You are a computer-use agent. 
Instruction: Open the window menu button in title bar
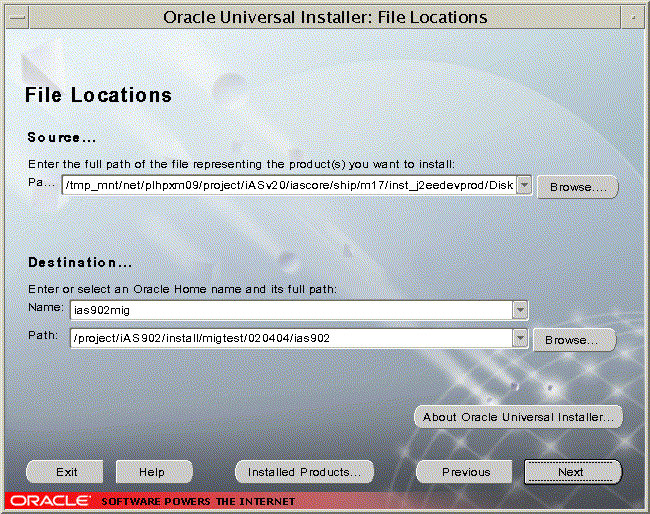coord(17,18)
